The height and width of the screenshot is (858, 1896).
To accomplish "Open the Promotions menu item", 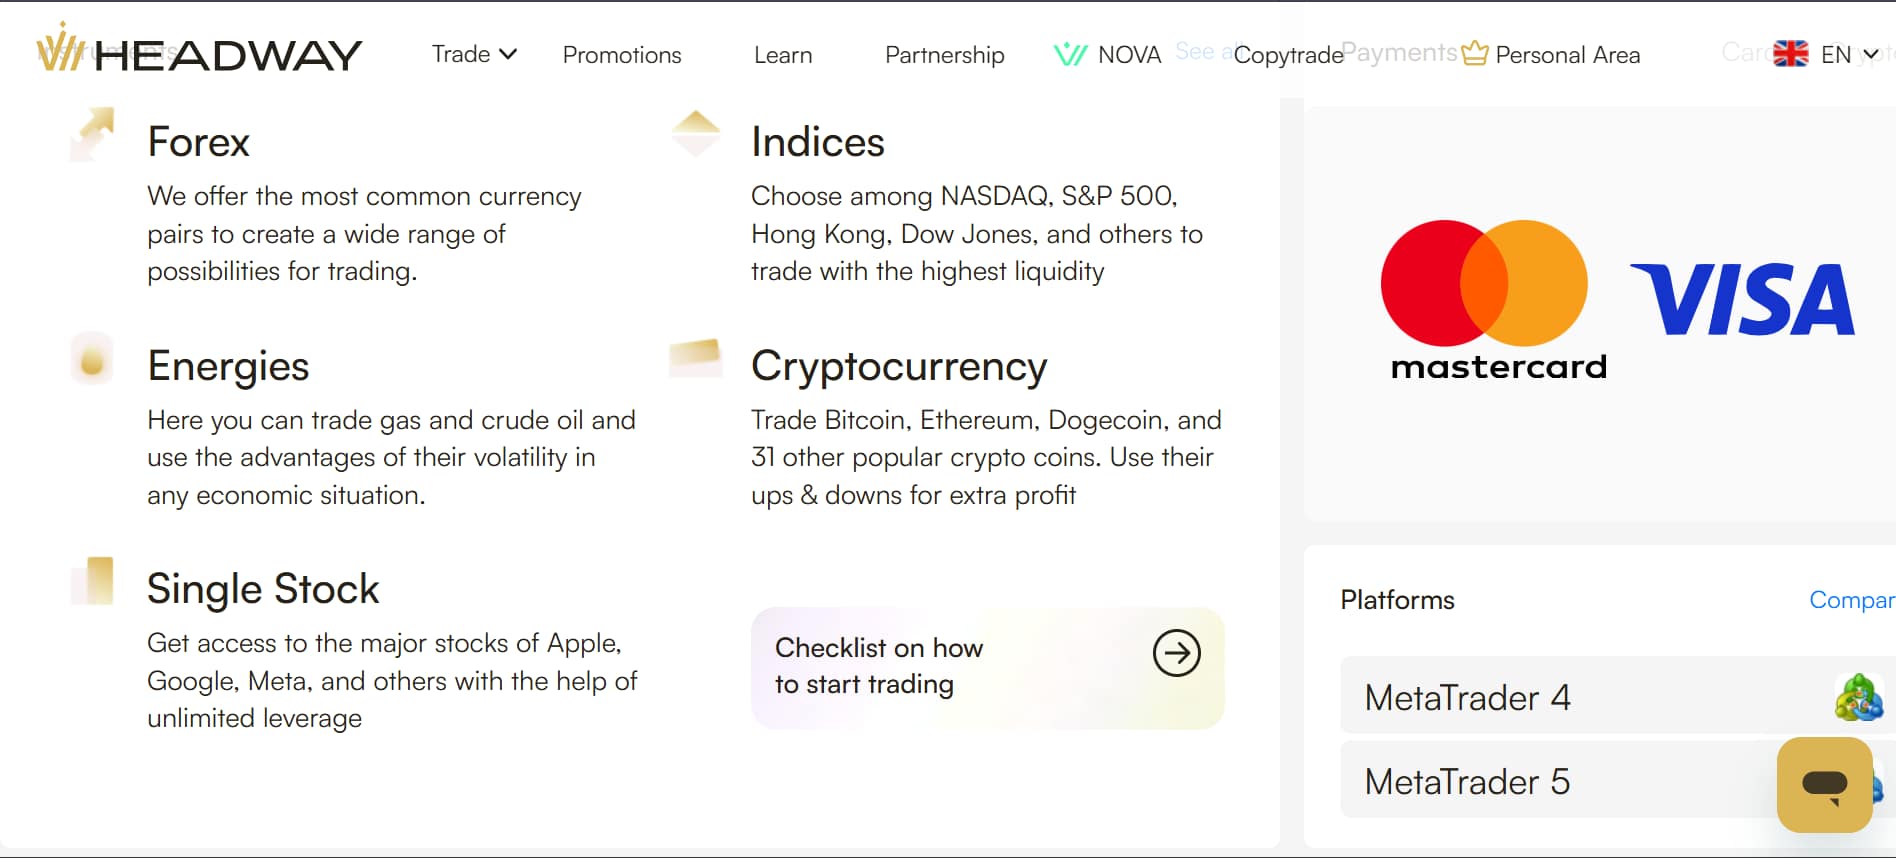I will (622, 55).
